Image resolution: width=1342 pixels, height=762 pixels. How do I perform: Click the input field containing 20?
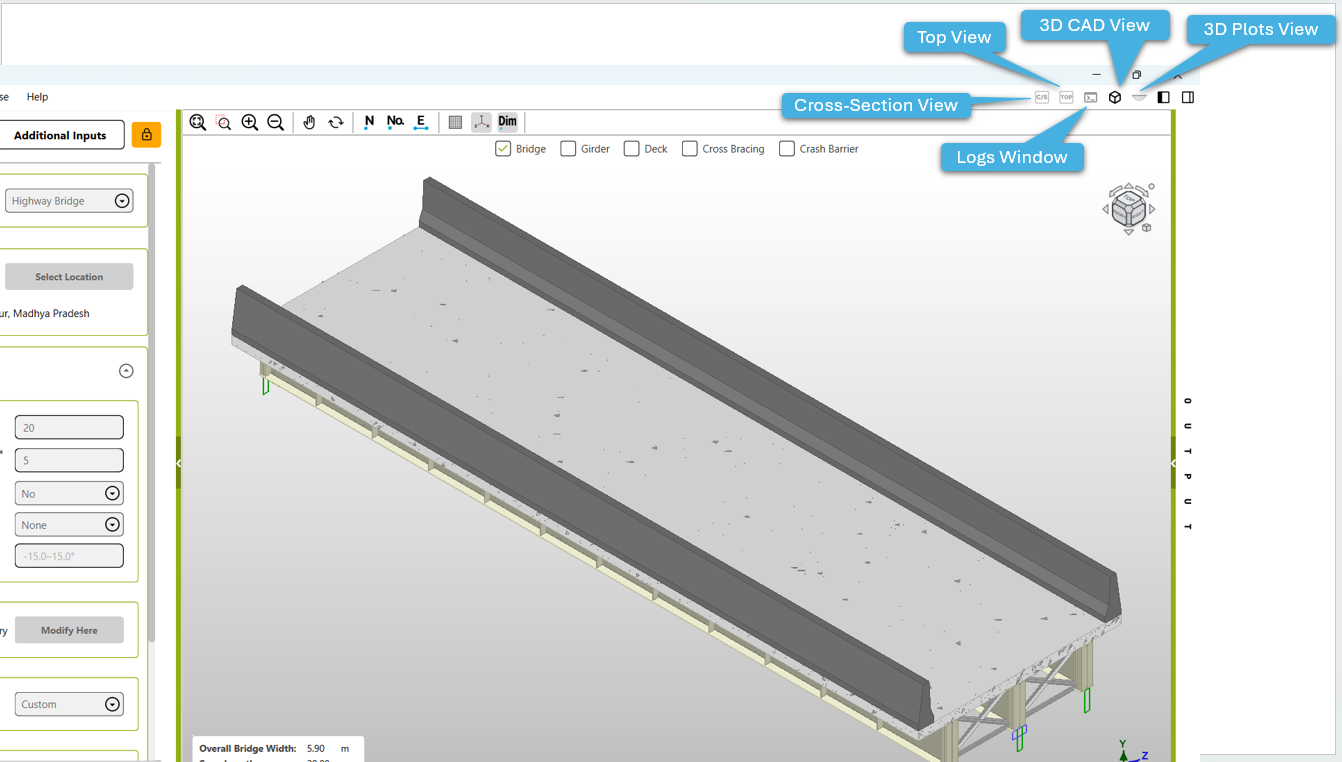(x=69, y=428)
